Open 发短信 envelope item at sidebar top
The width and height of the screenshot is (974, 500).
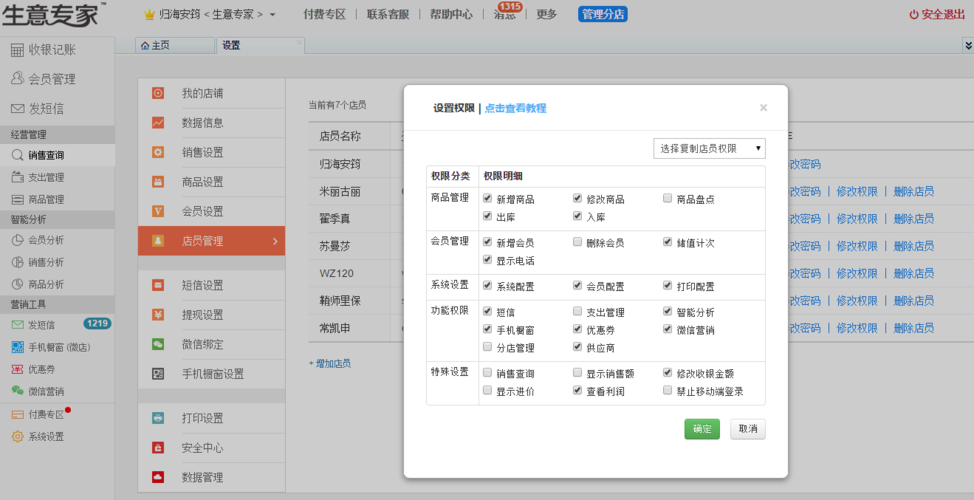pos(37,109)
